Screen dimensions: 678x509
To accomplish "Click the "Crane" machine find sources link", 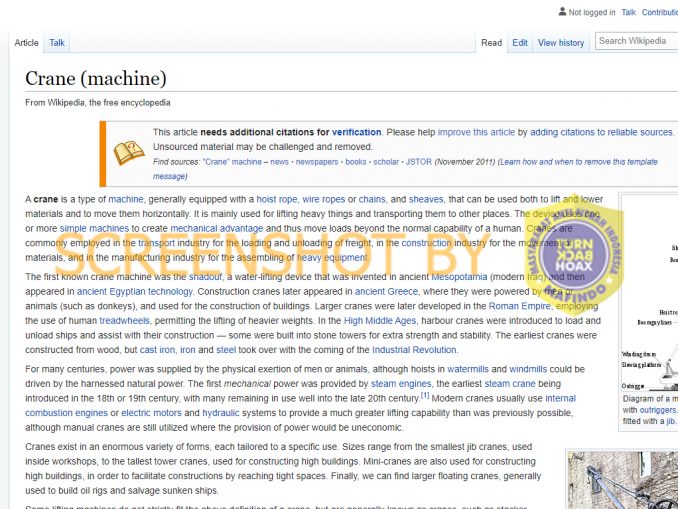I will coord(232,162).
